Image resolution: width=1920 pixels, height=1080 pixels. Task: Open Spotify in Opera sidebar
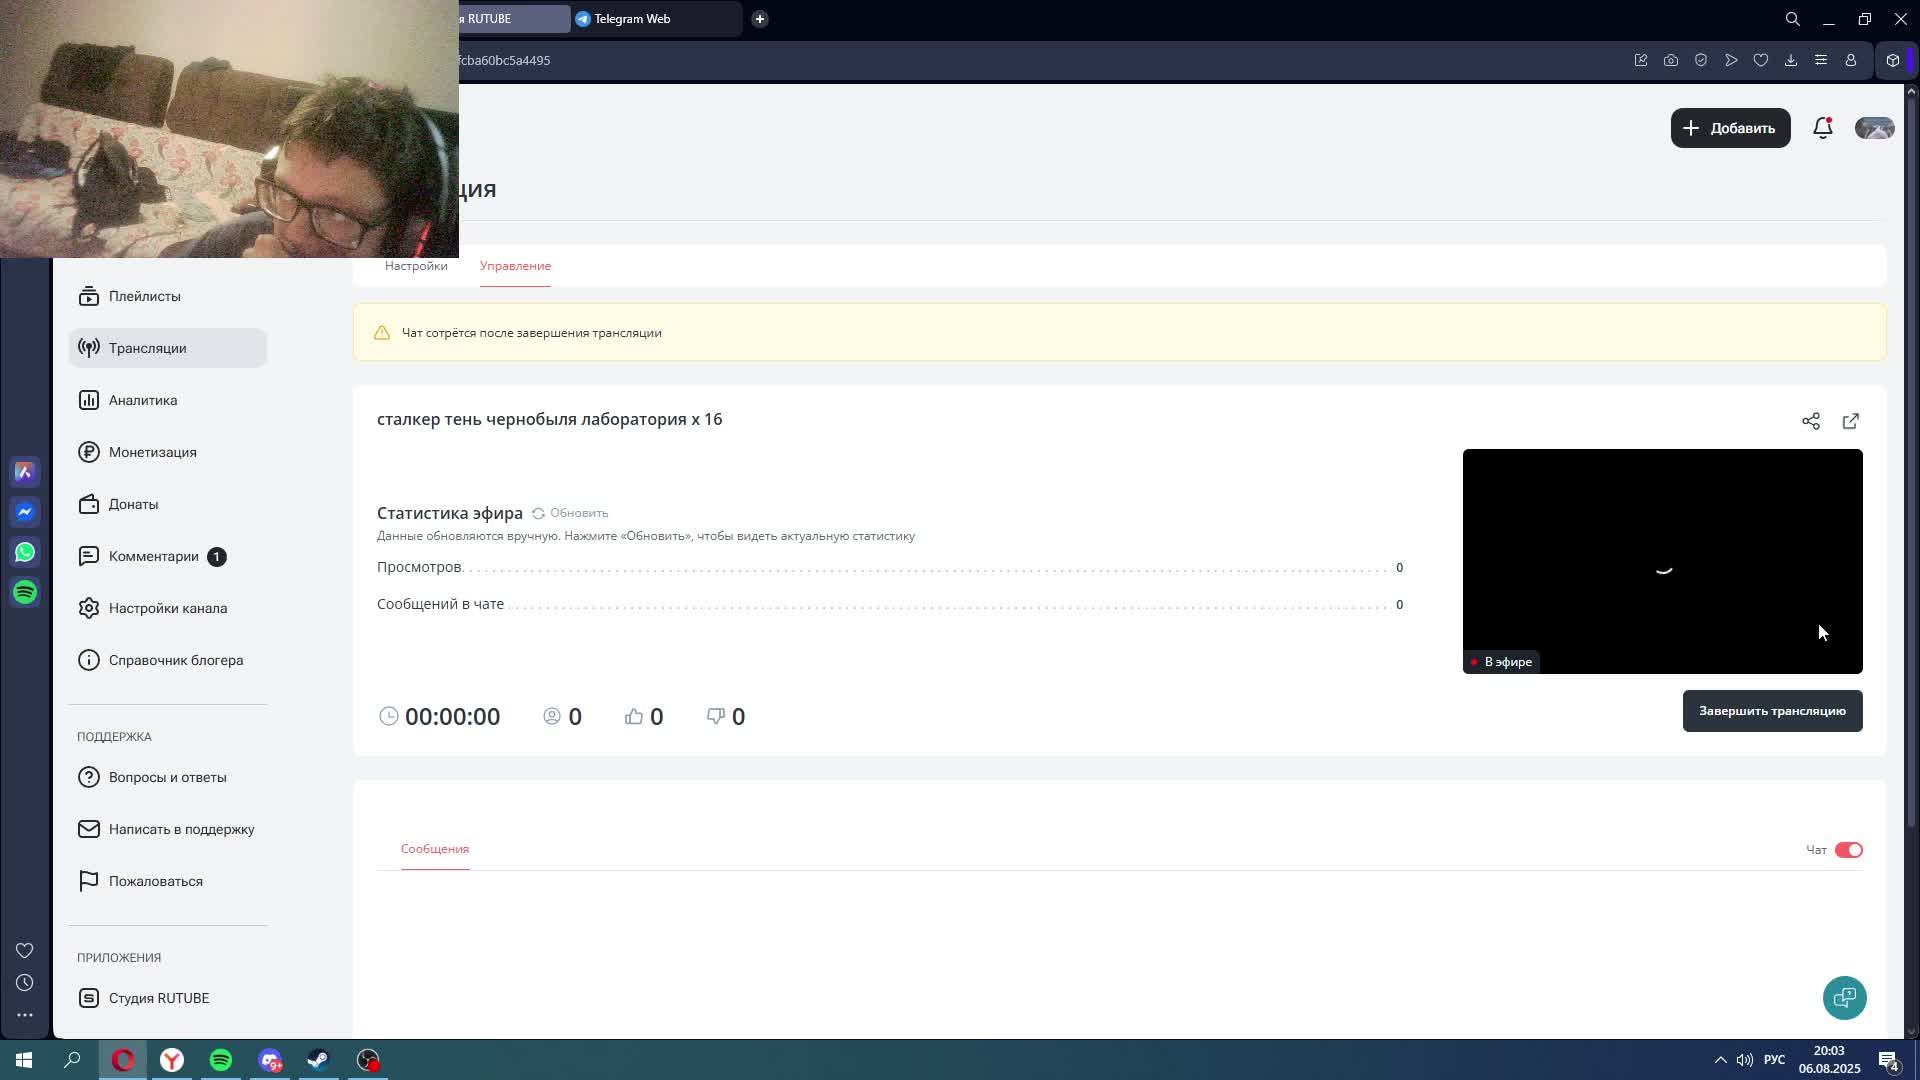pyautogui.click(x=25, y=592)
